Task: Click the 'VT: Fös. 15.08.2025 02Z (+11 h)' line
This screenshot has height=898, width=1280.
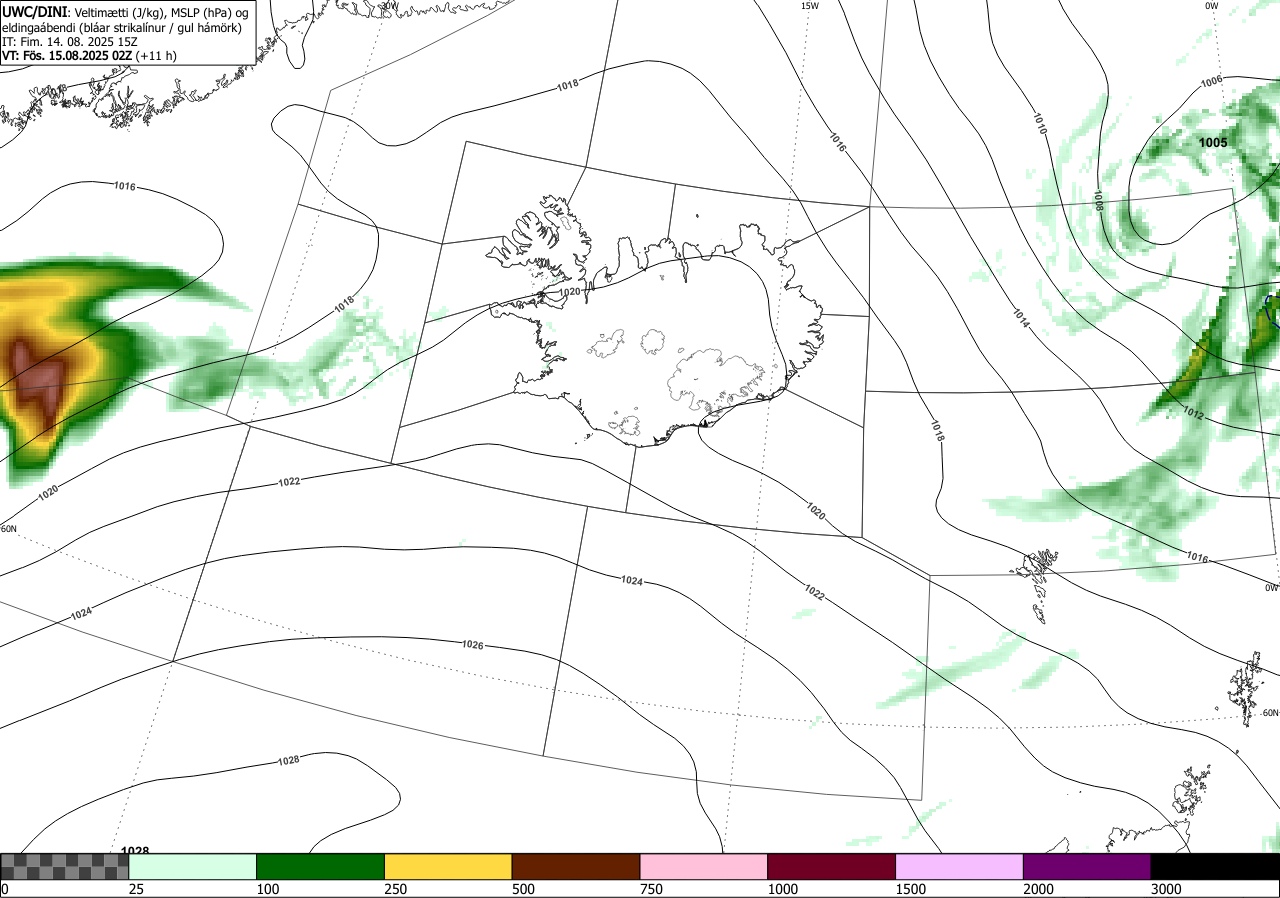Action: tap(89, 56)
